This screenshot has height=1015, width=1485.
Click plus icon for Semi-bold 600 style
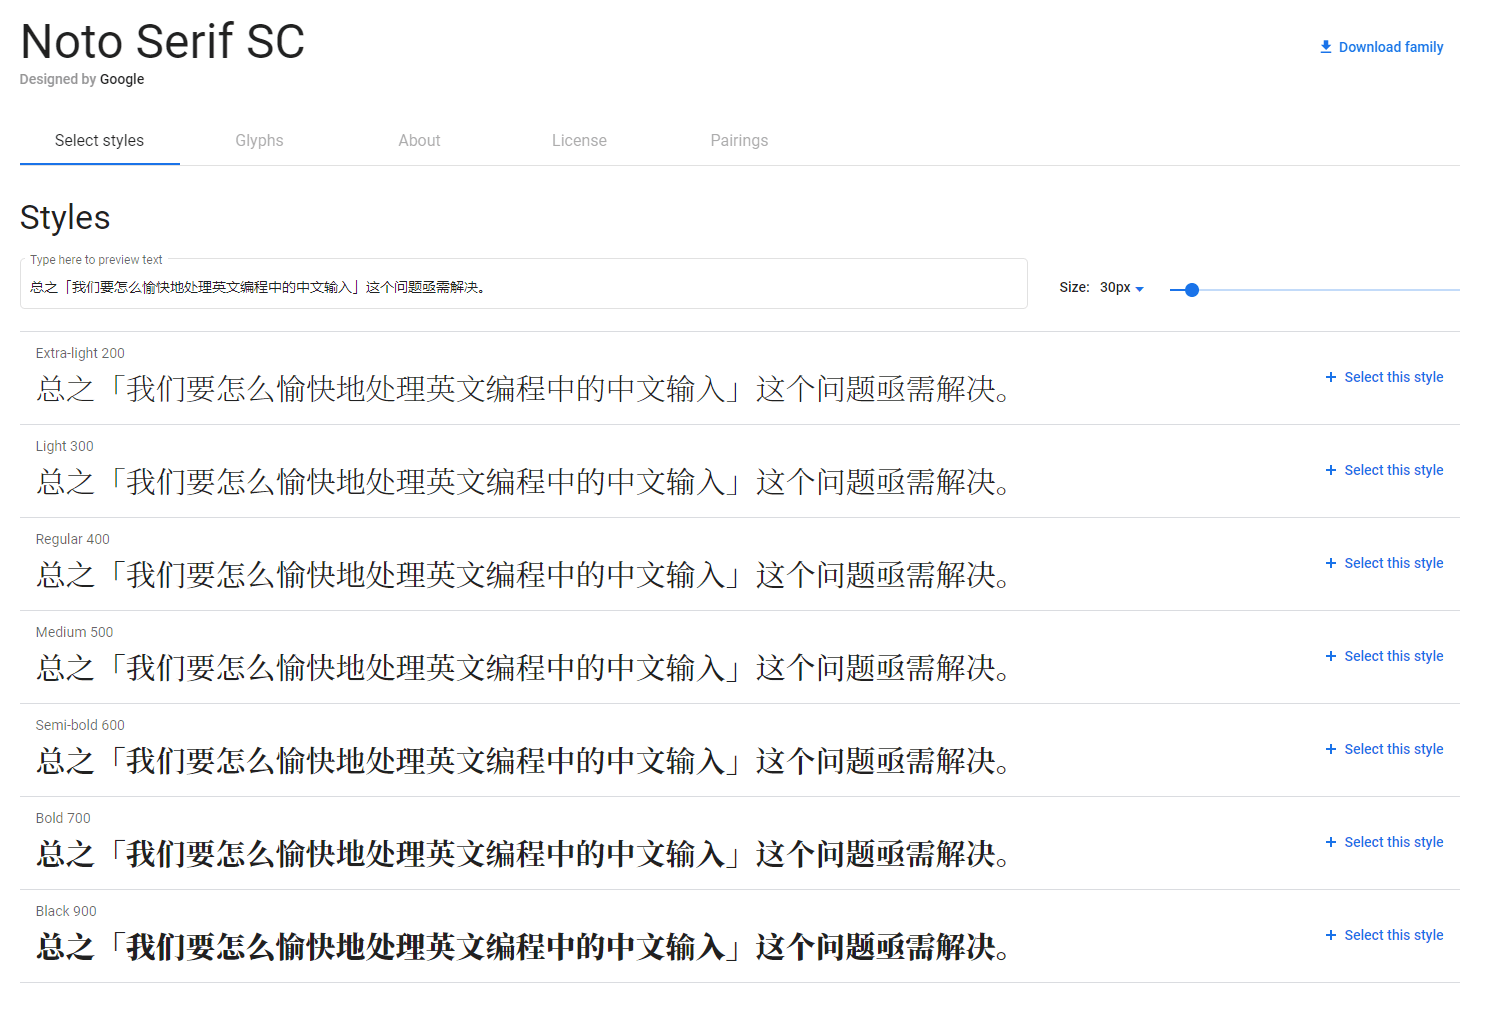(1330, 749)
